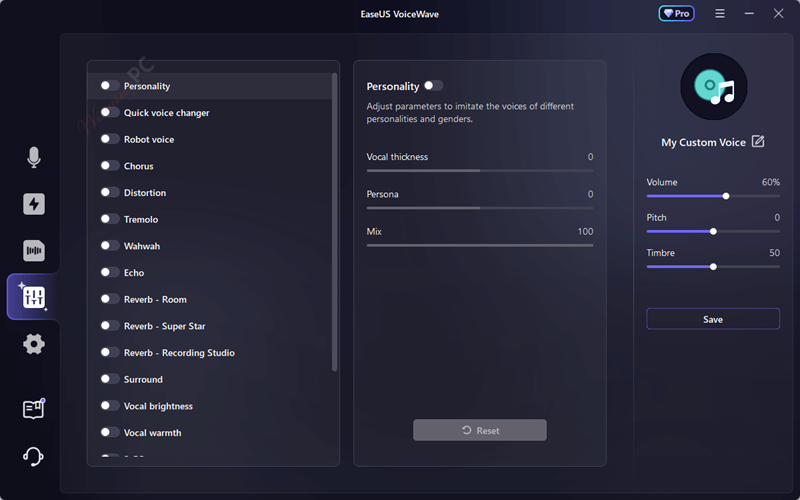800x500 pixels.
Task: Click the Persona slider track
Action: click(x=480, y=208)
